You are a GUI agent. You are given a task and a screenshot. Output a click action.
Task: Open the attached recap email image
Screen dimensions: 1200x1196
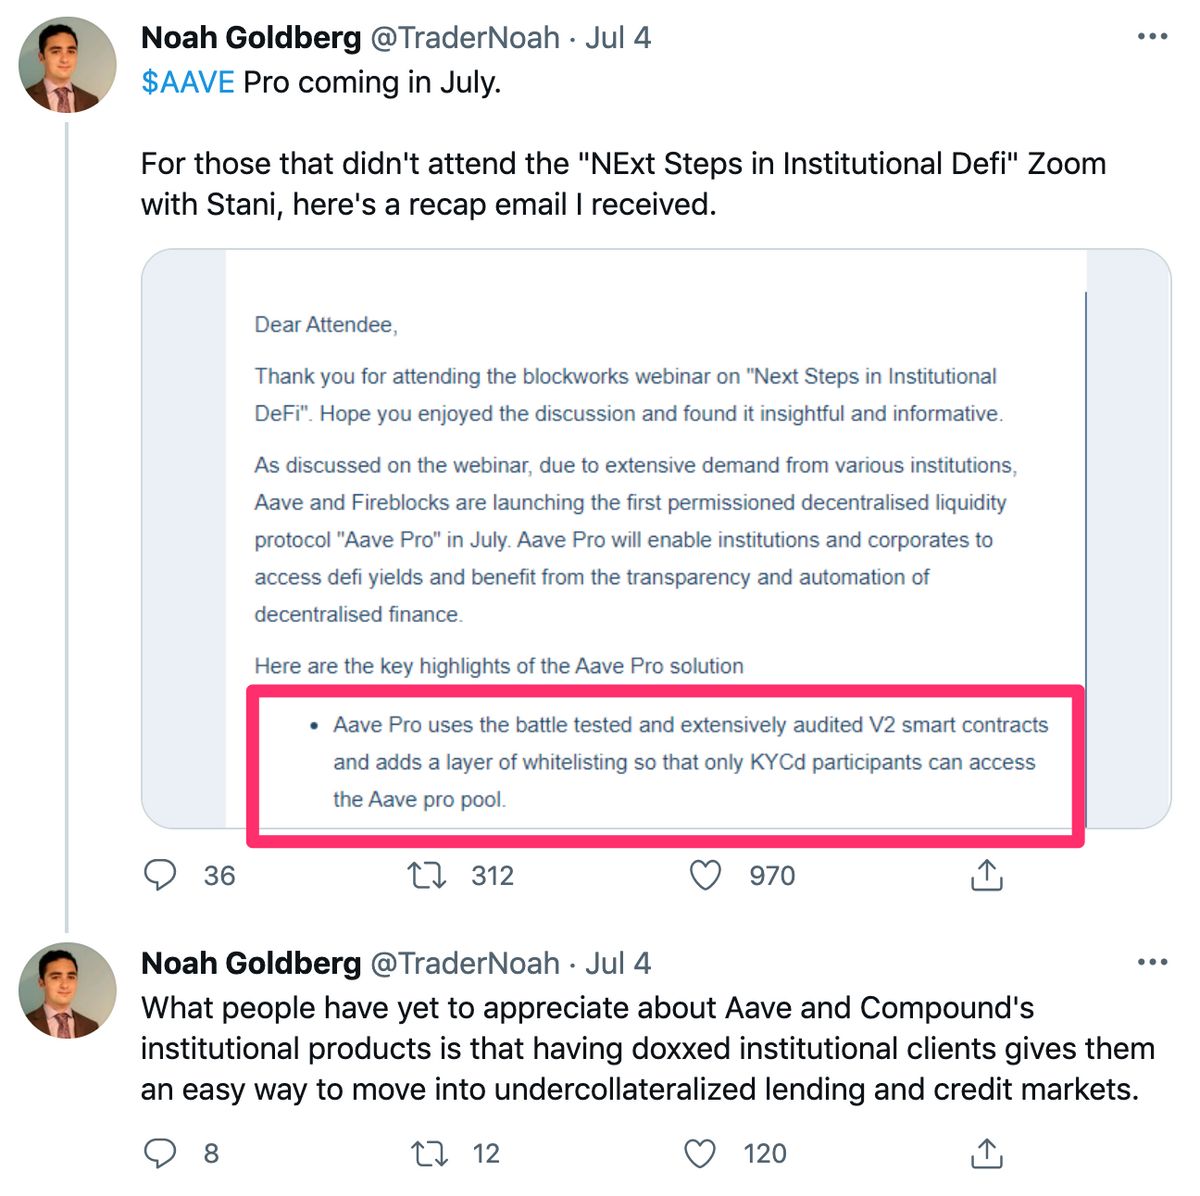pos(656,539)
